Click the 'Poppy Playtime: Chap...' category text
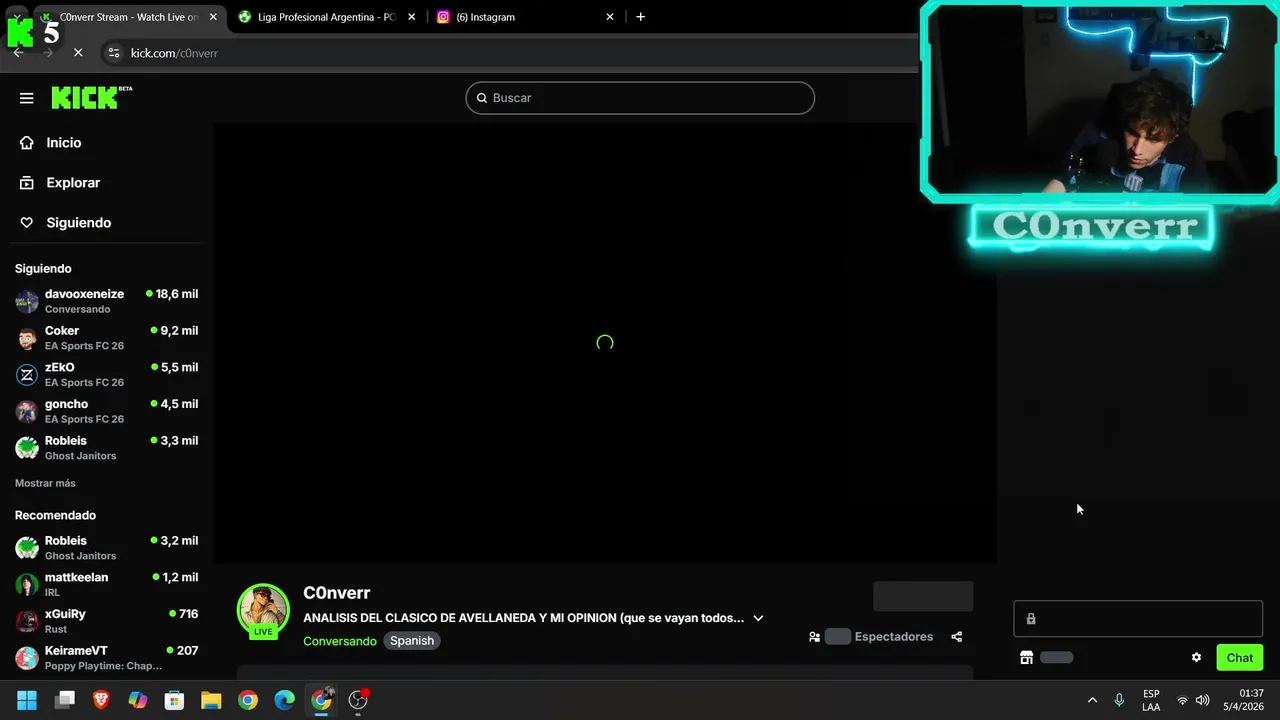 [x=103, y=666]
